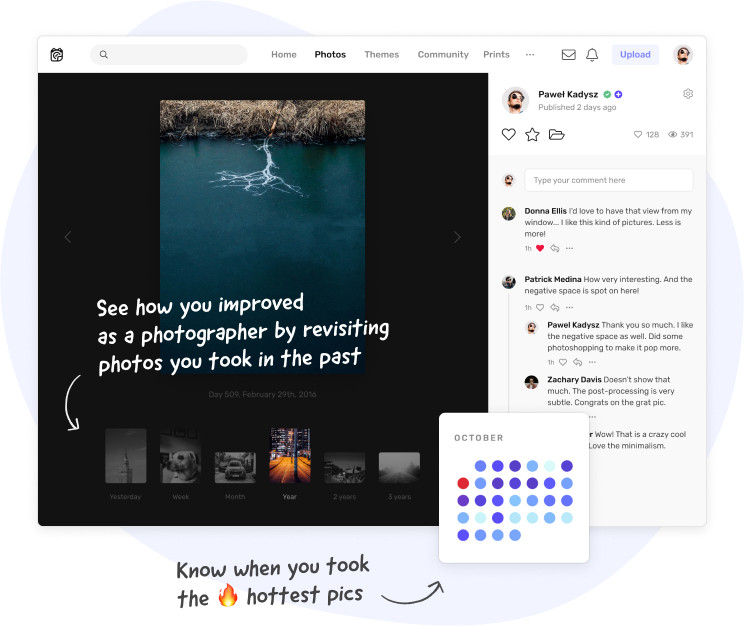The width and height of the screenshot is (744, 627).
Task: Go to previous photo arrow
Action: coord(68,237)
